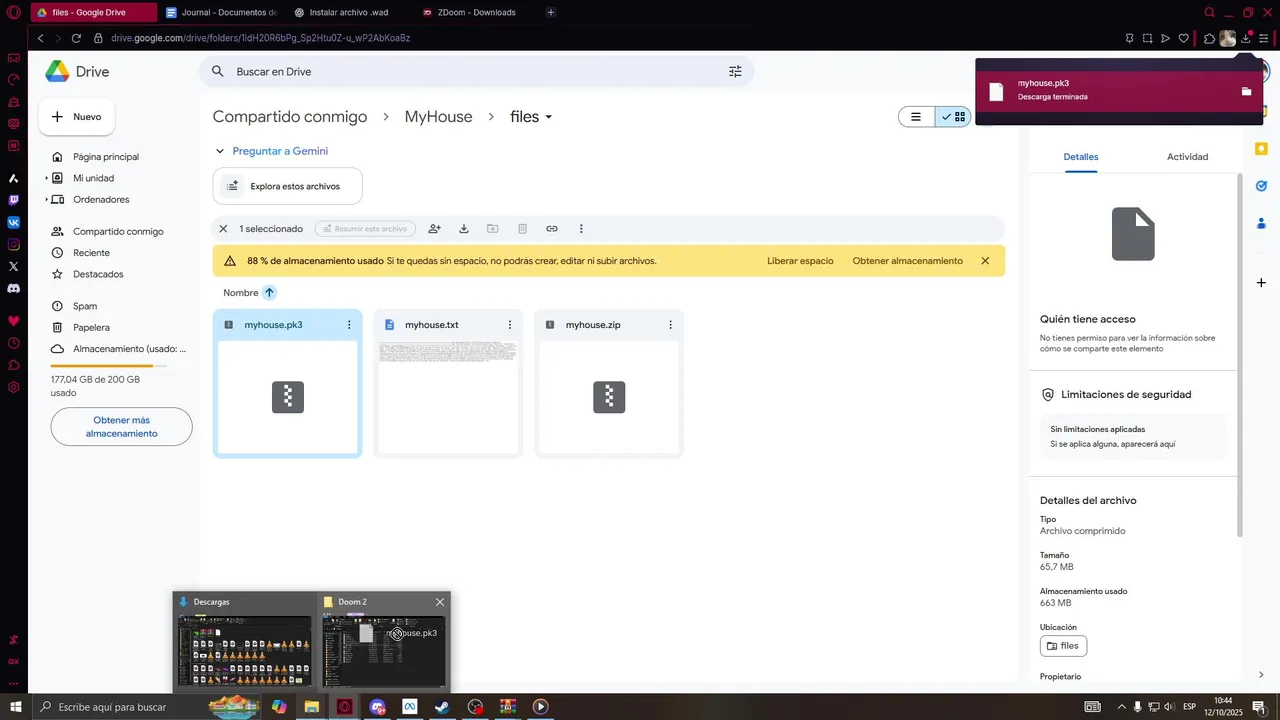This screenshot has width=1280, height=720.
Task: Open Opera snapshot tool icon
Action: tap(1147, 38)
